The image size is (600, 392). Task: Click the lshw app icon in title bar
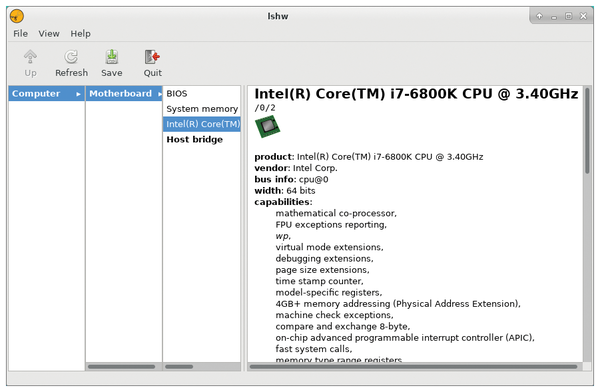point(17,16)
